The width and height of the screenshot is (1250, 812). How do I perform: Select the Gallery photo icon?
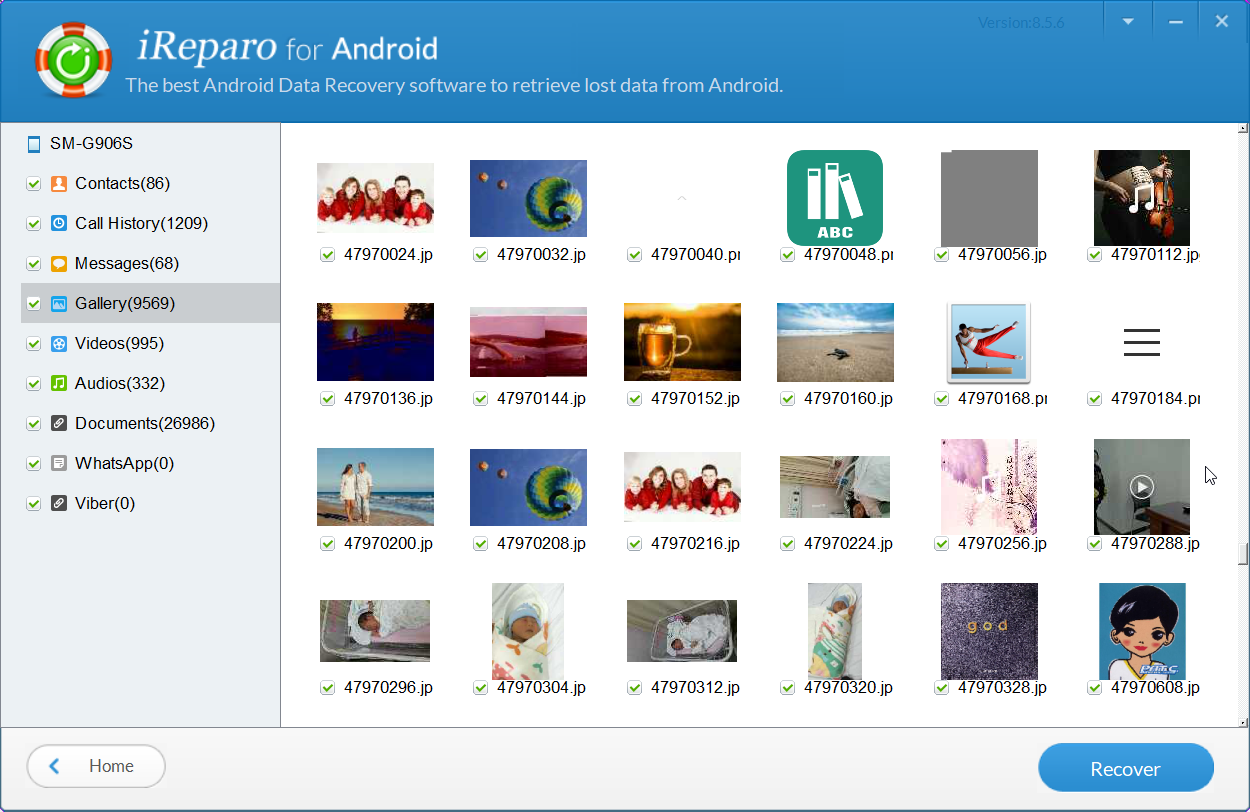59,303
